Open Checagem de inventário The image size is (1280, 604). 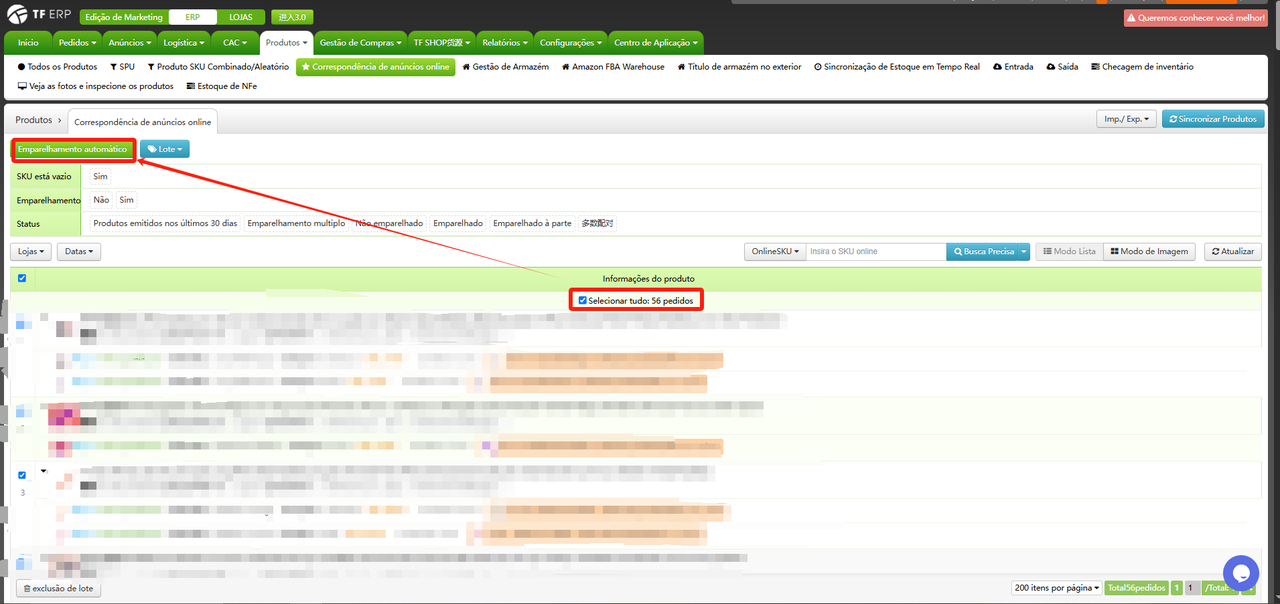pos(1141,67)
